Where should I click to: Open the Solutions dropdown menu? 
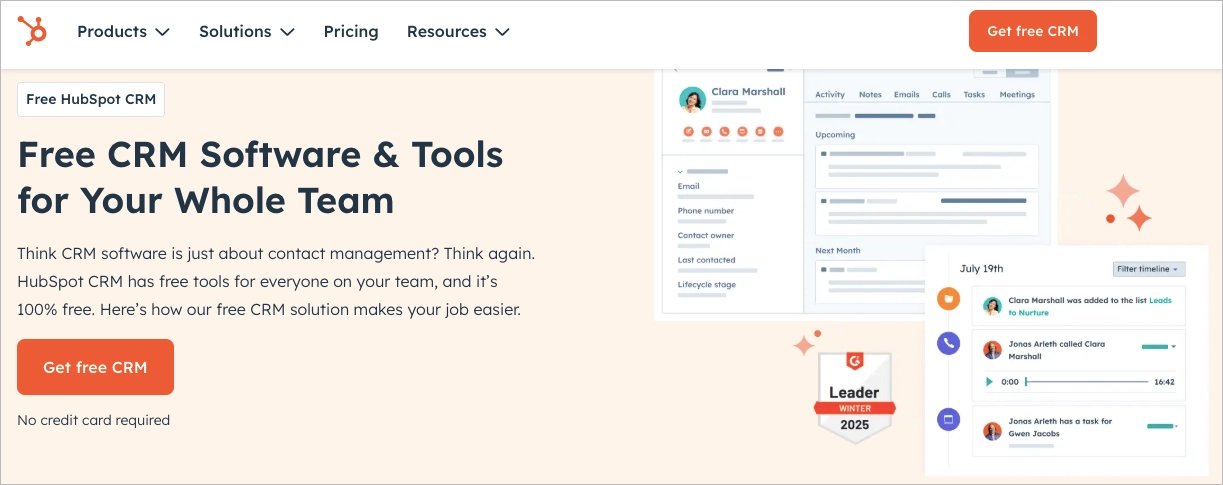(x=246, y=32)
